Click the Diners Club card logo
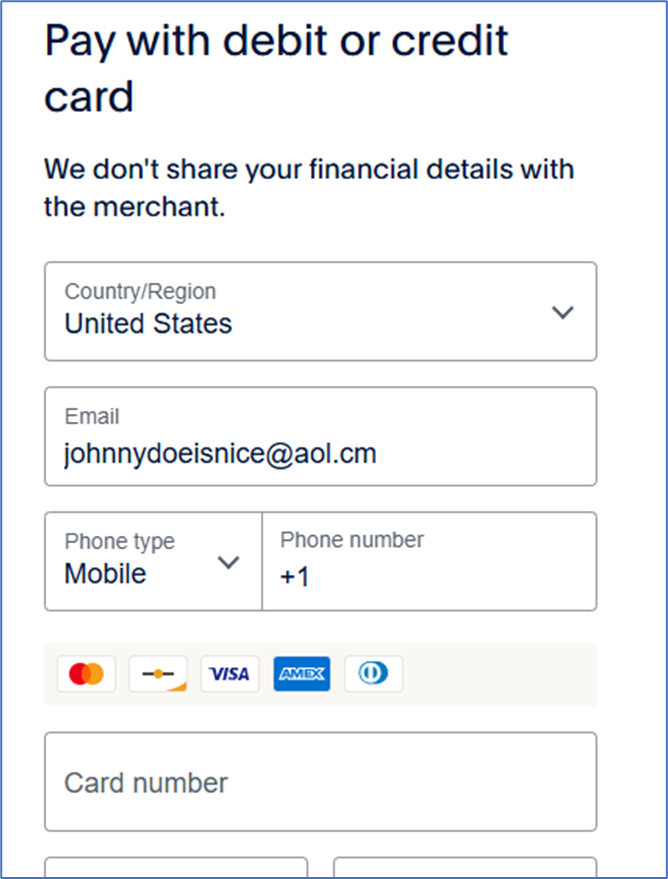Viewport: 668px width, 879px height. 373,675
